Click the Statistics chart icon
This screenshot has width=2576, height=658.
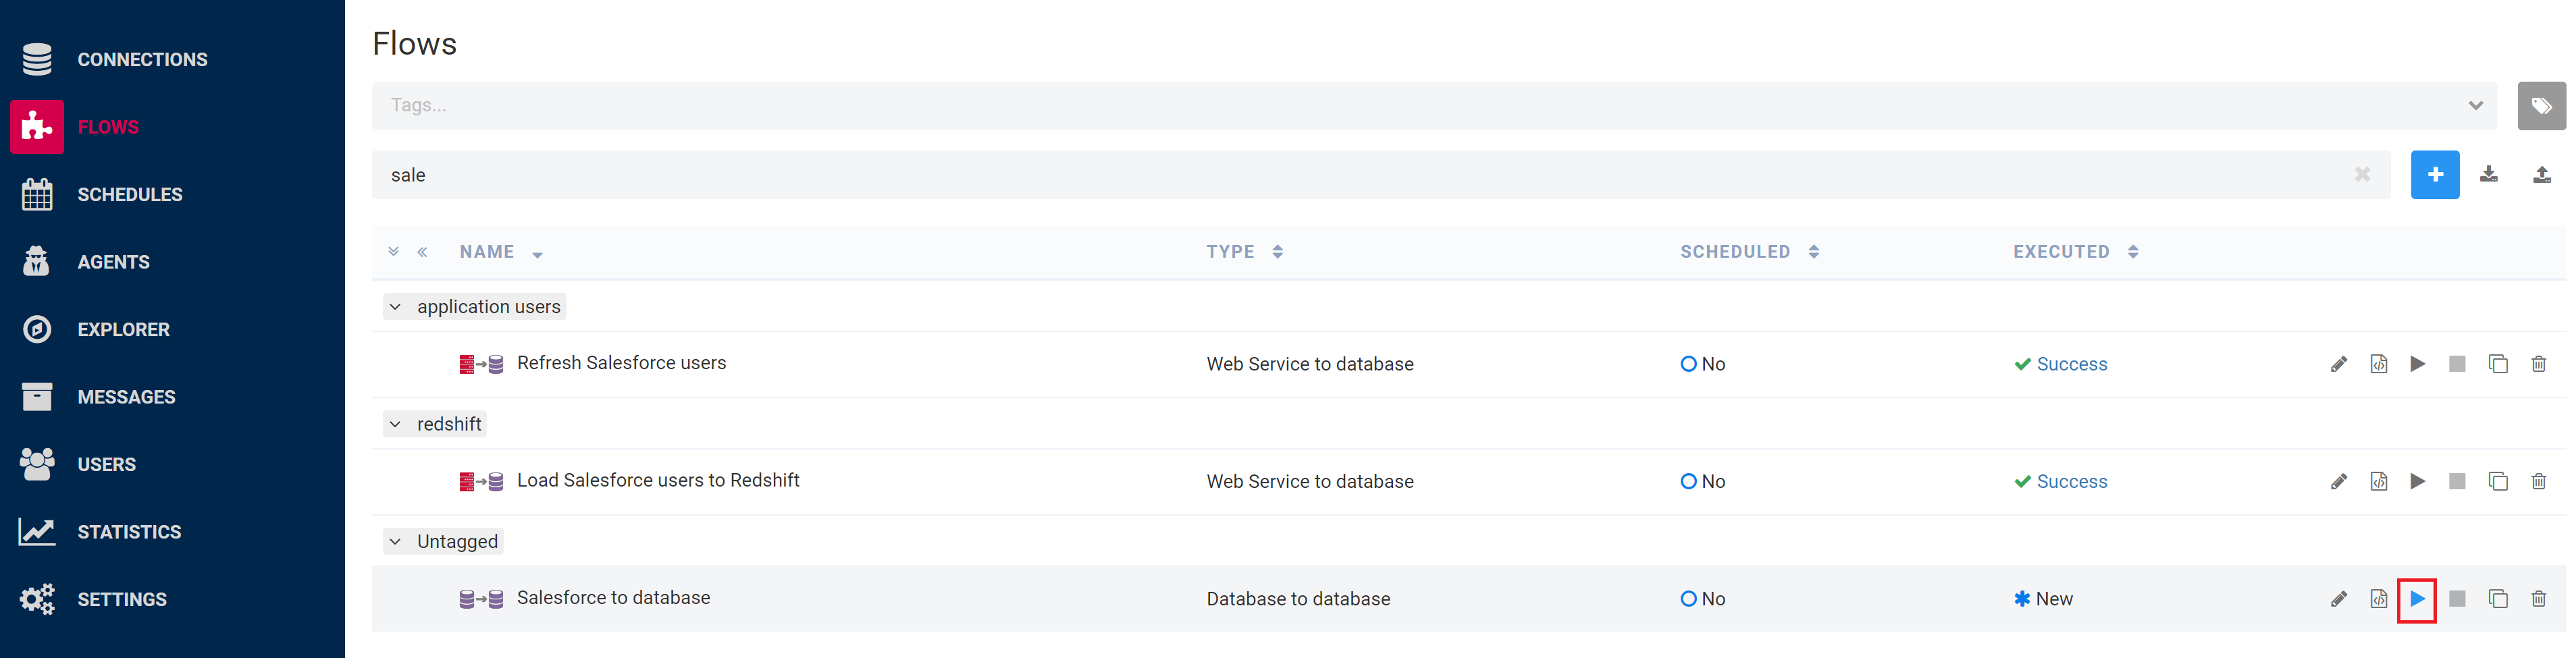point(37,532)
